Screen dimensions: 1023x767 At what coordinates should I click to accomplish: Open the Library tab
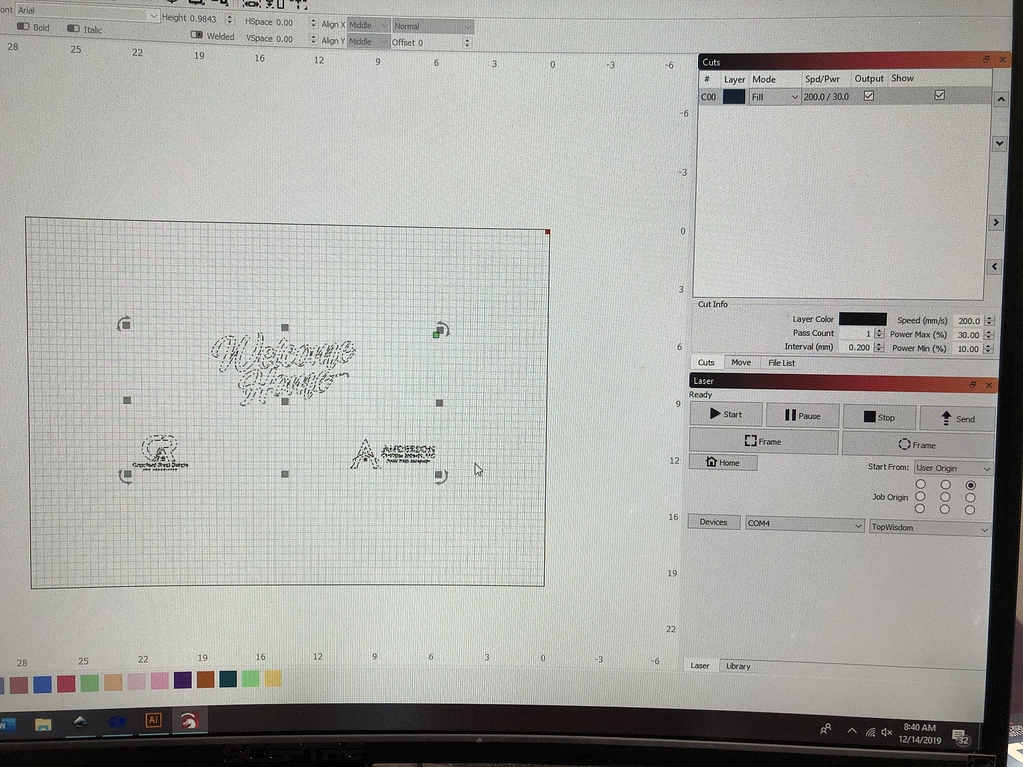(738, 666)
